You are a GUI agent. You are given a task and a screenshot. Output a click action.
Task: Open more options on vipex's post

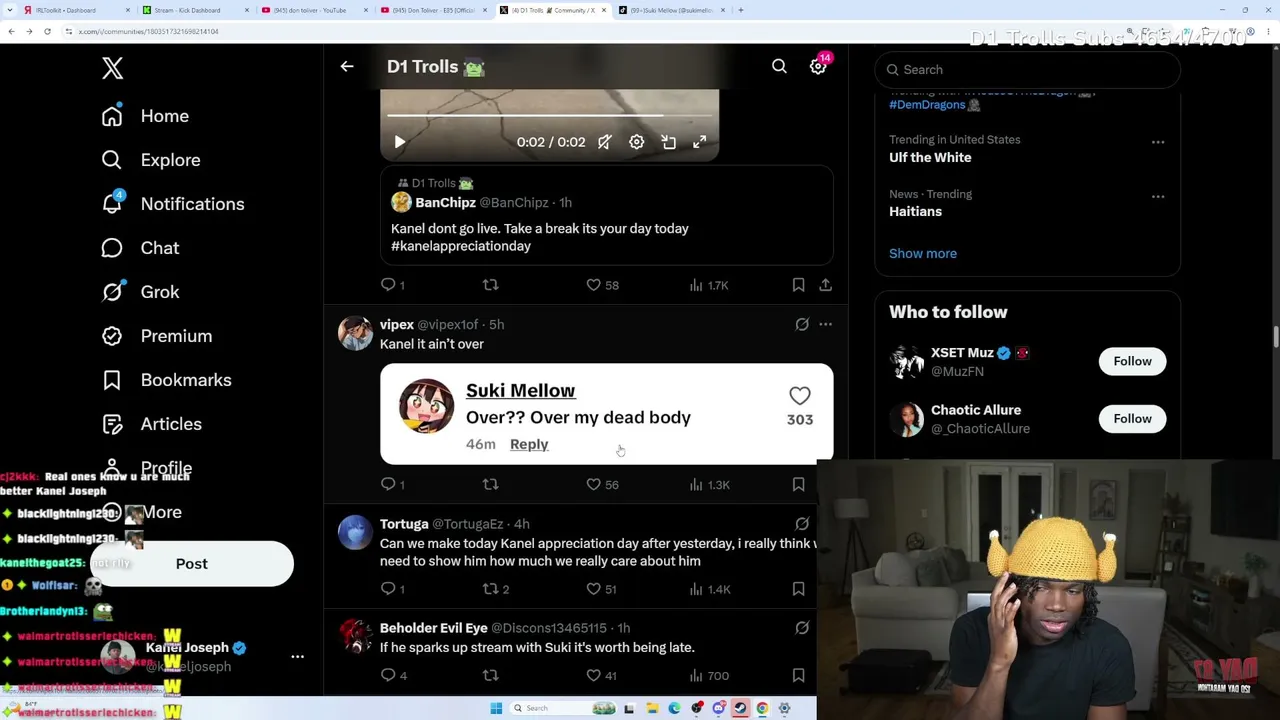[x=826, y=324]
